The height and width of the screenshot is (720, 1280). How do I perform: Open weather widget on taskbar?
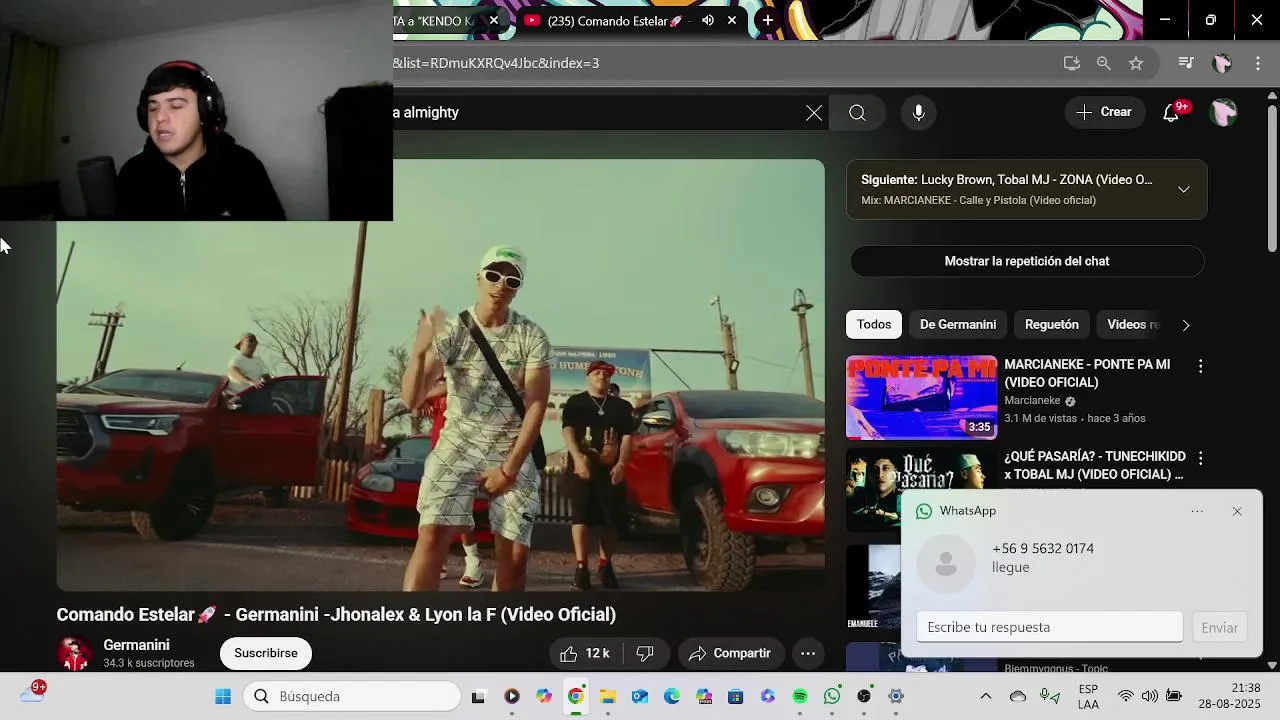(32, 692)
